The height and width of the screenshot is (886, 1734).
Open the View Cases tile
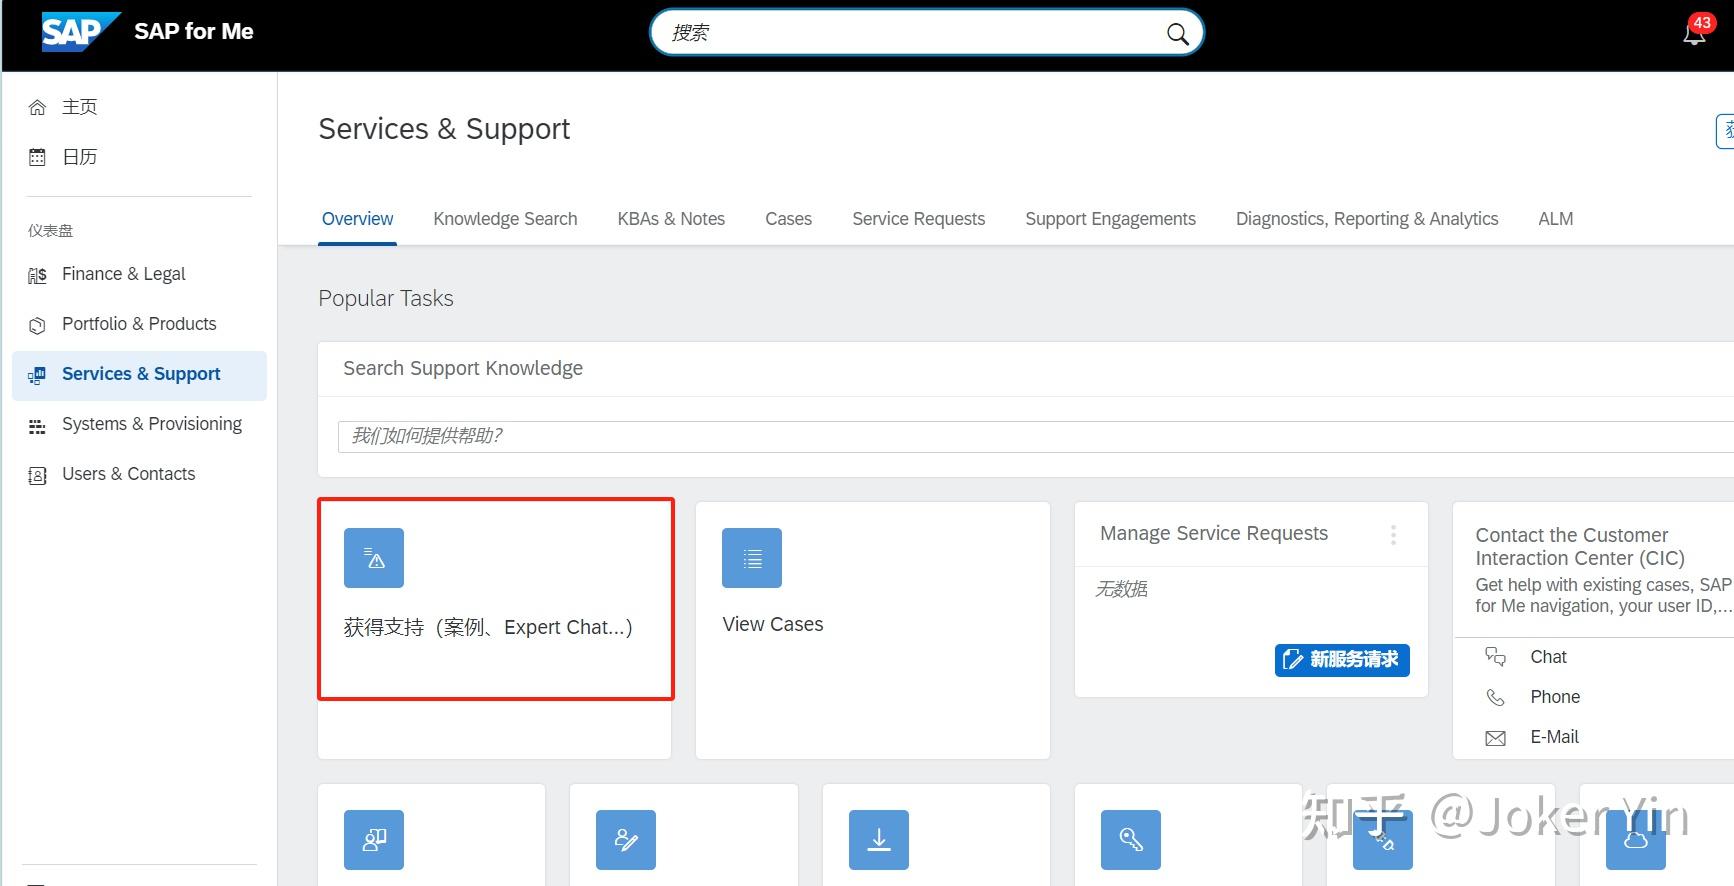[873, 630]
